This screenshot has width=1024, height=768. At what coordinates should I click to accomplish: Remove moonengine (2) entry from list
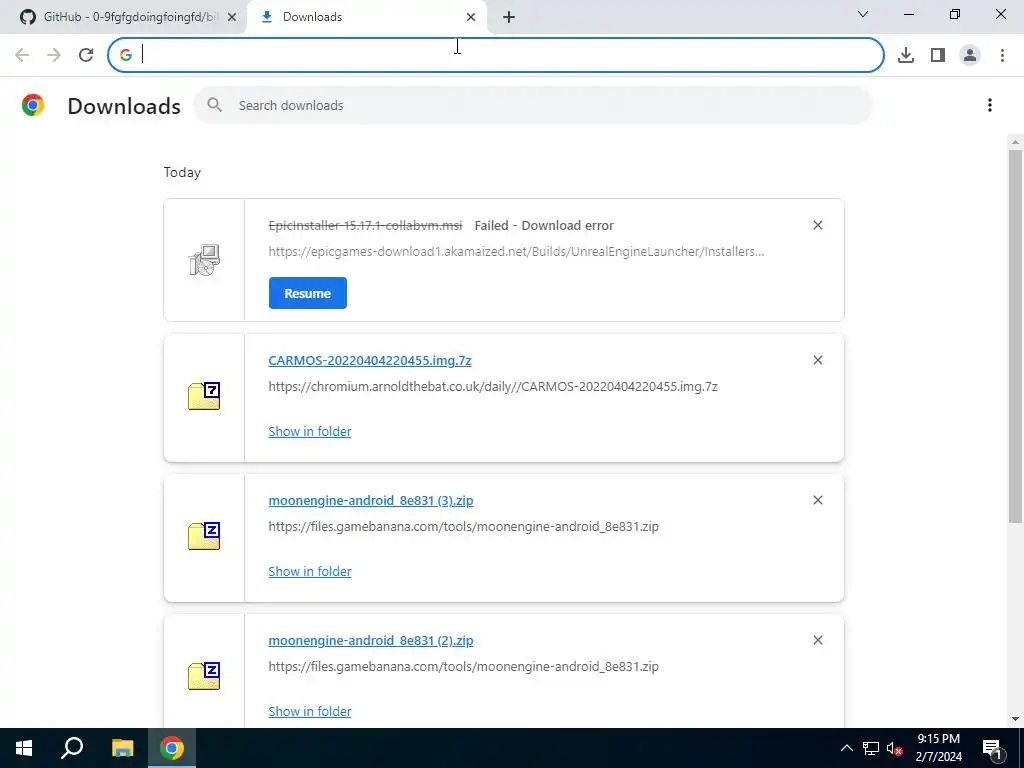pos(818,641)
